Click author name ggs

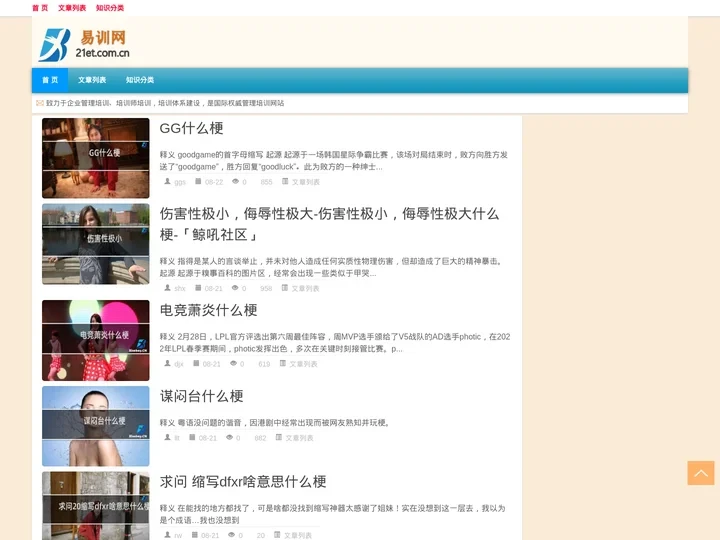click(x=180, y=182)
